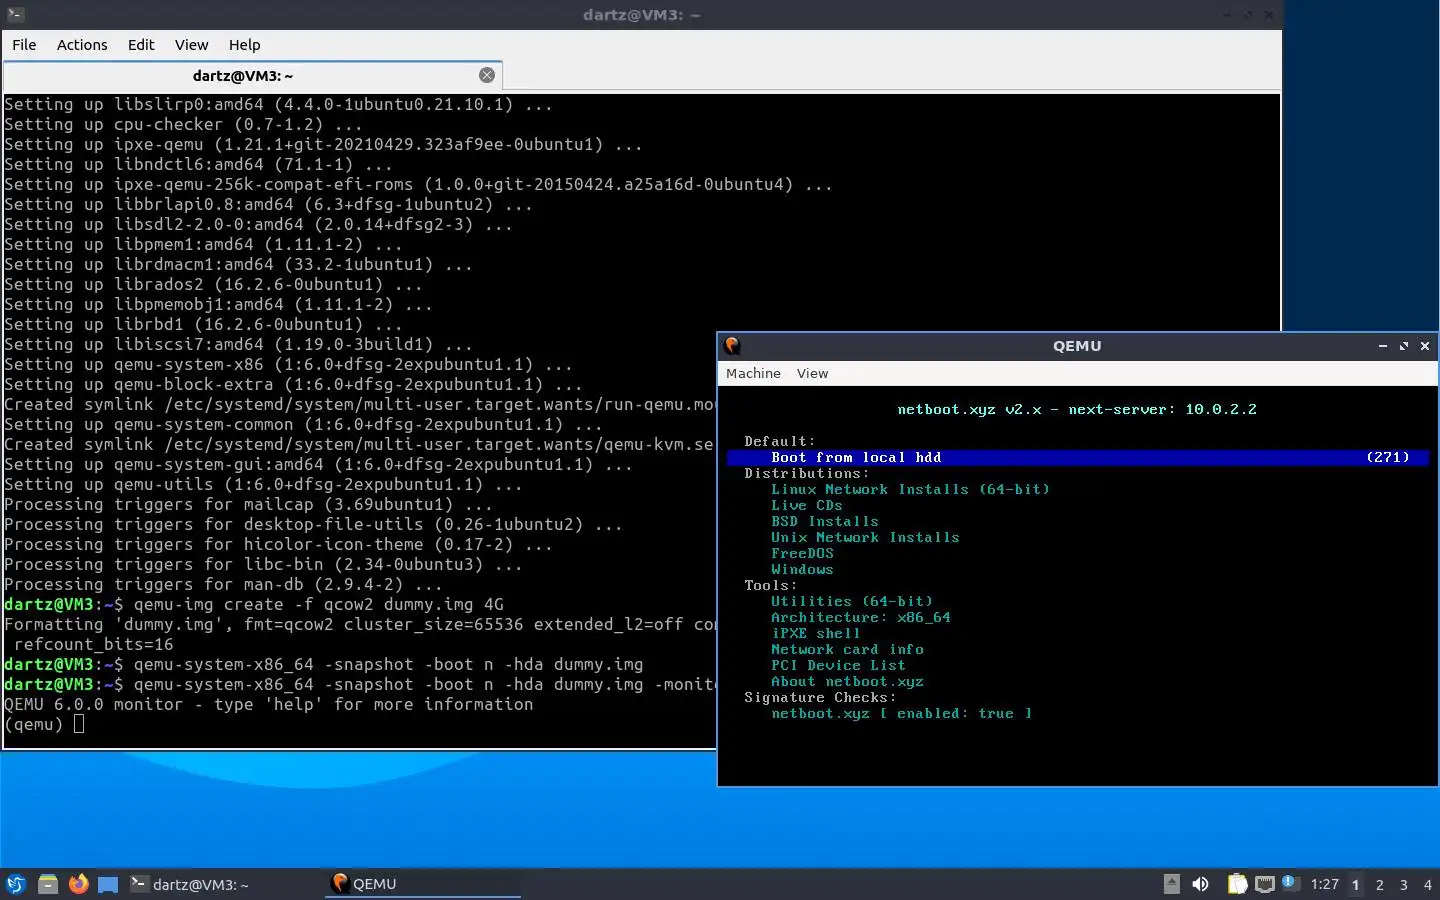Viewport: 1440px width, 900px height.
Task: Click the QEMU window title bar icon
Action: [732, 346]
